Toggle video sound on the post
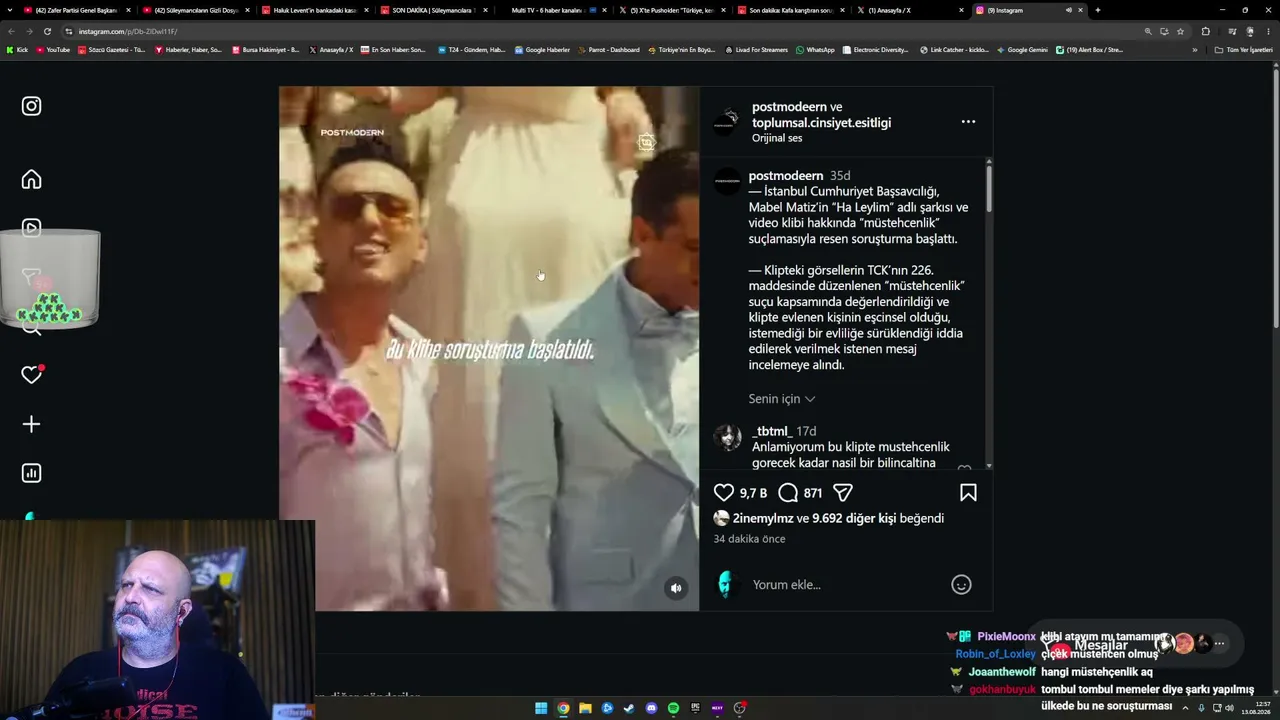Image resolution: width=1280 pixels, height=720 pixels. coord(676,588)
